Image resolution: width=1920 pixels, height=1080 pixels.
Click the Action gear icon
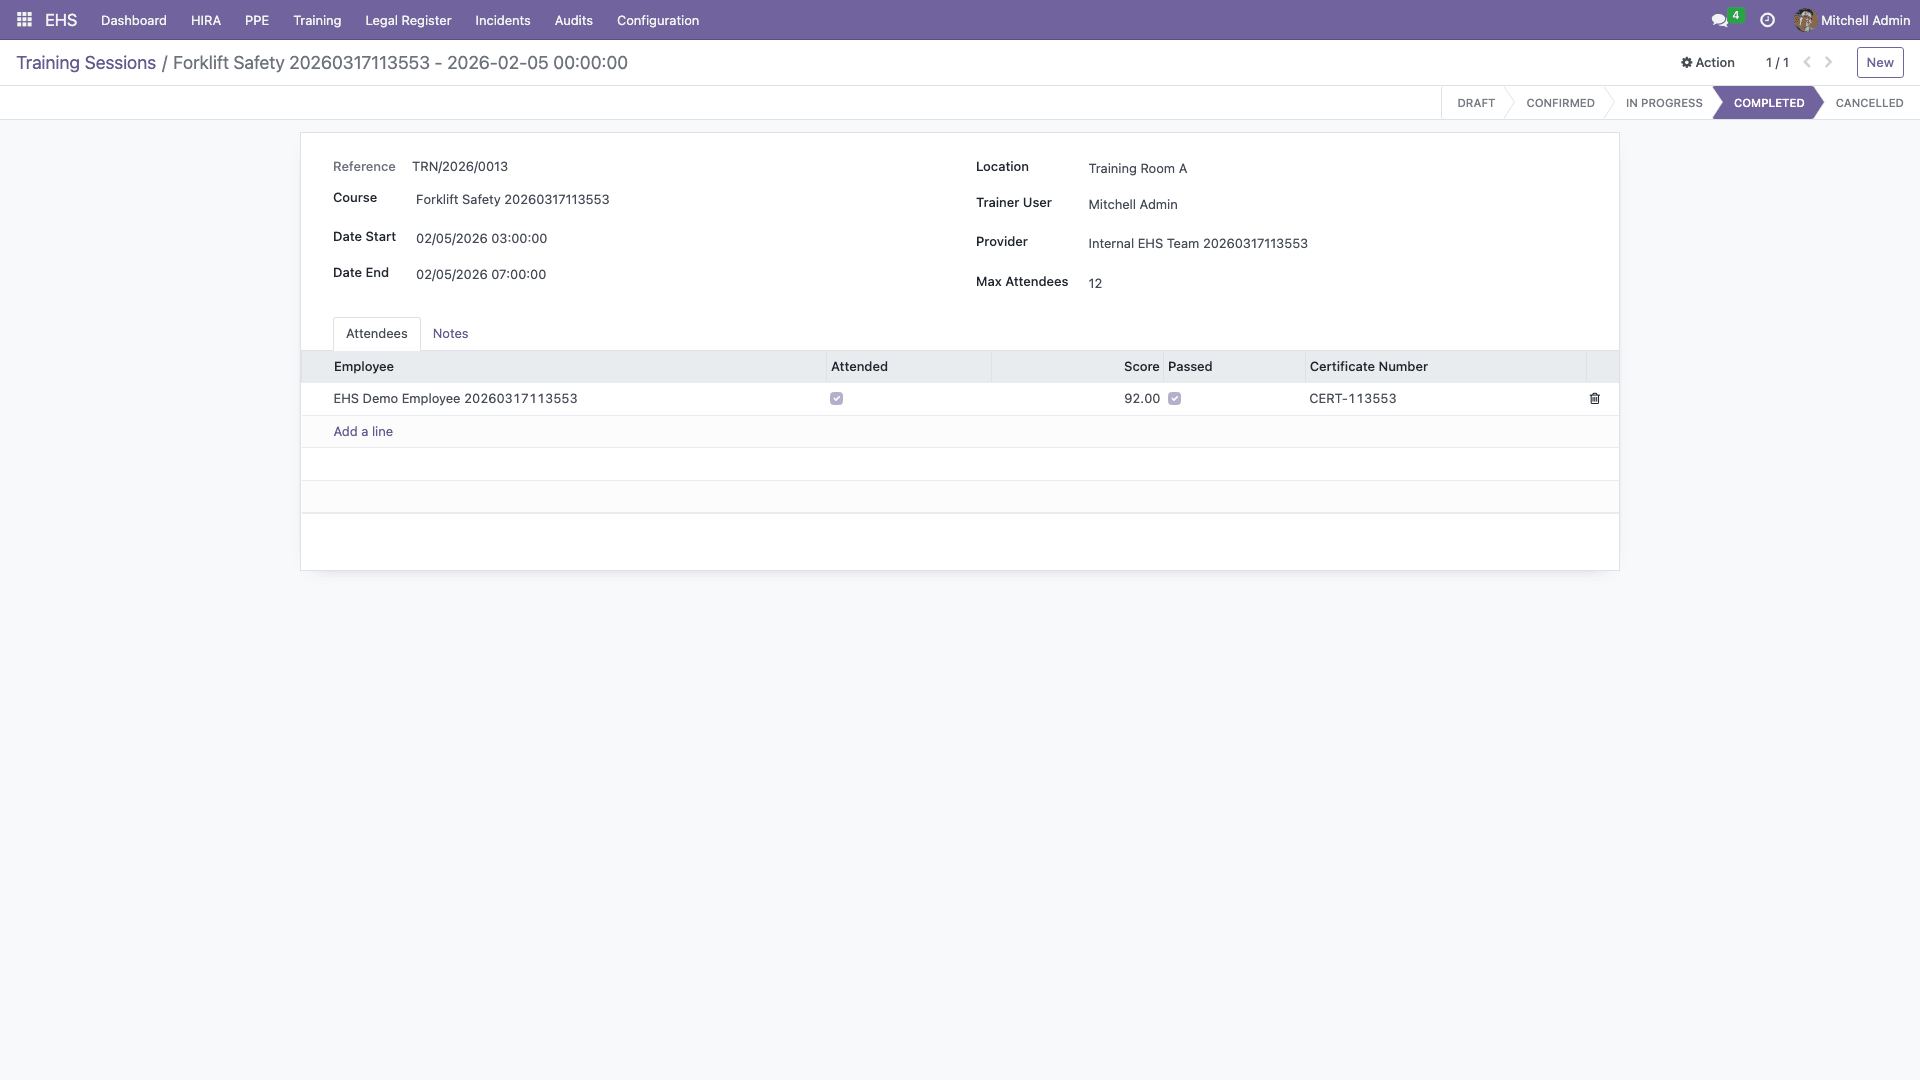click(x=1687, y=62)
